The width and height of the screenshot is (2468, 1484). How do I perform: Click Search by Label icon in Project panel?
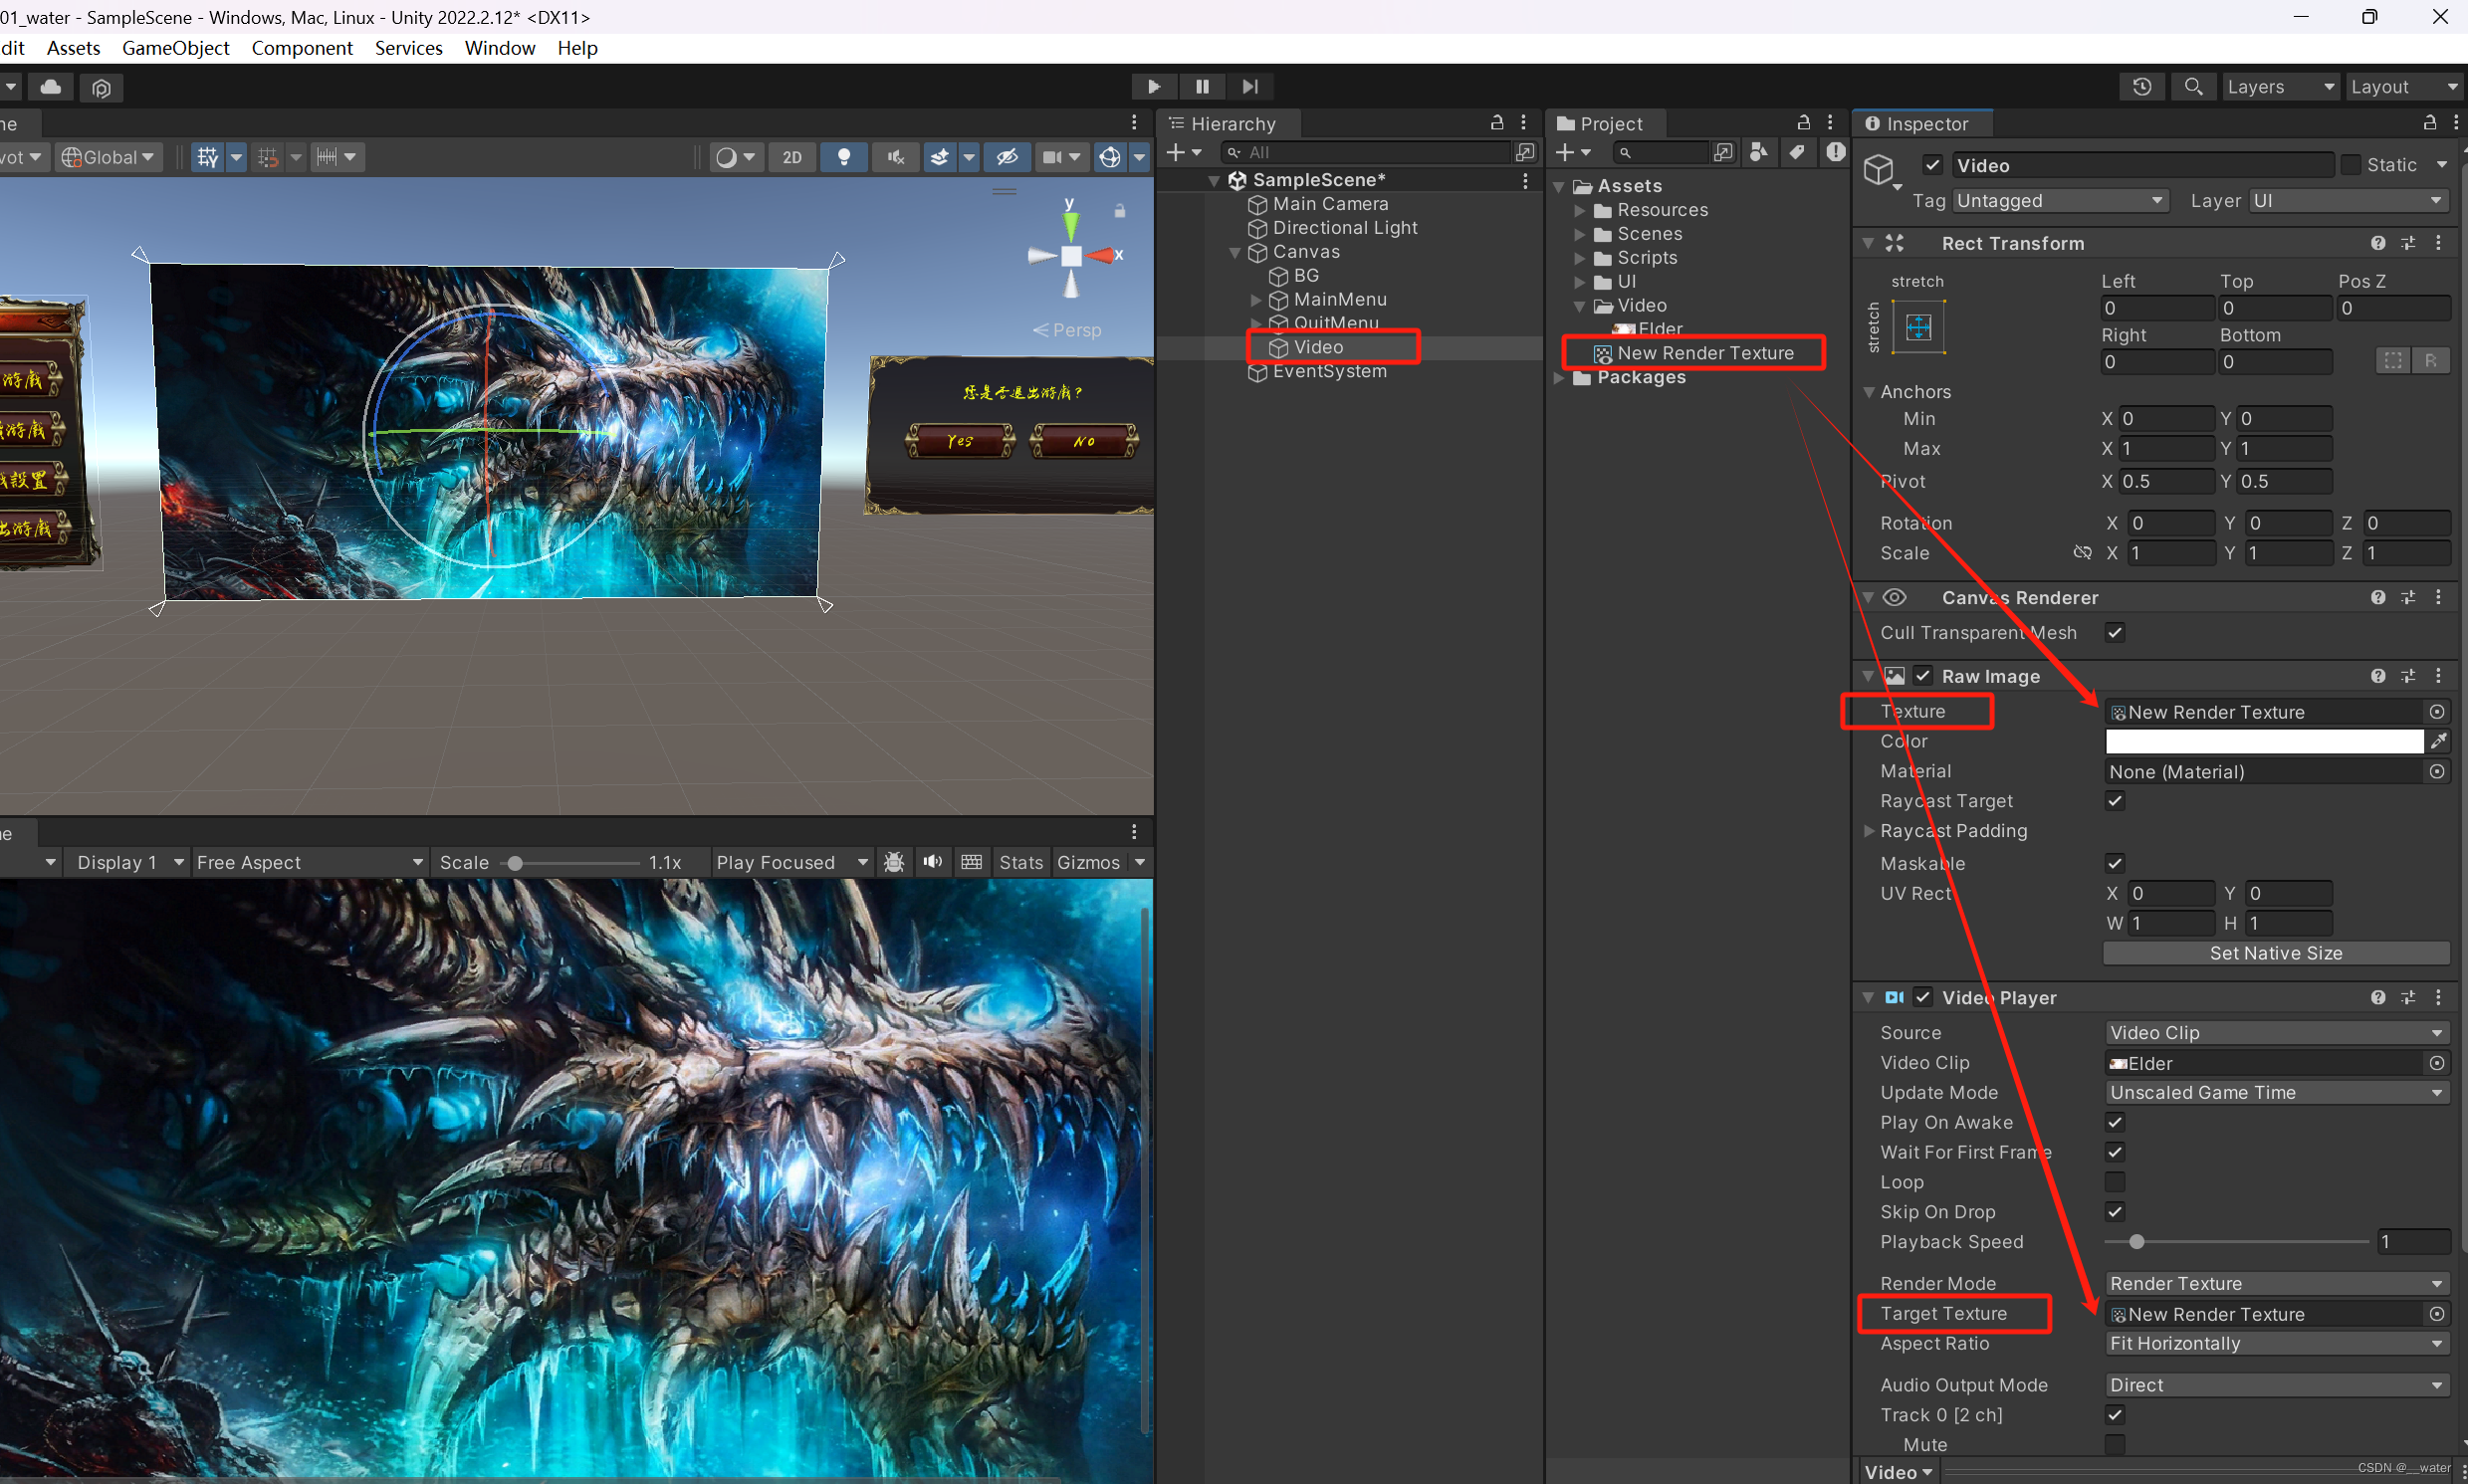(1797, 152)
